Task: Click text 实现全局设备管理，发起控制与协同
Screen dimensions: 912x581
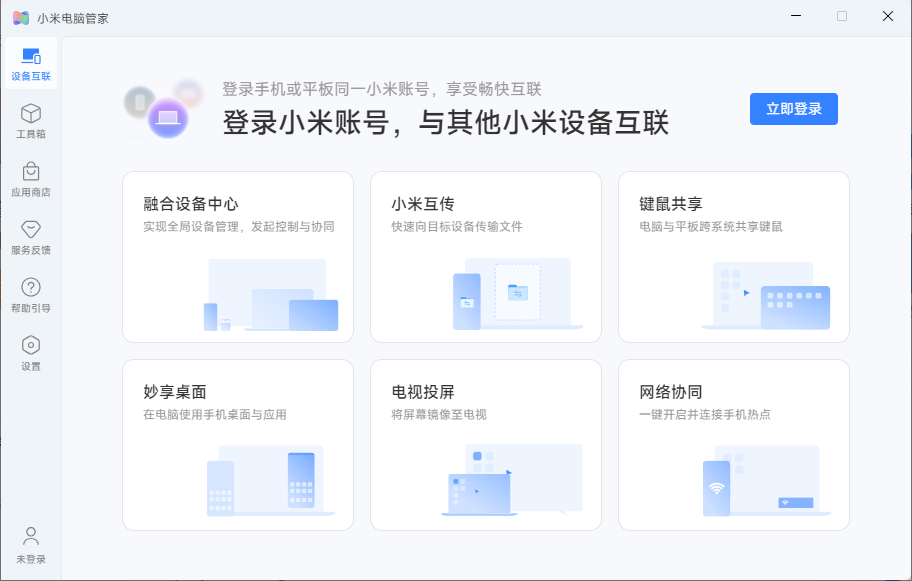Action: [239, 226]
